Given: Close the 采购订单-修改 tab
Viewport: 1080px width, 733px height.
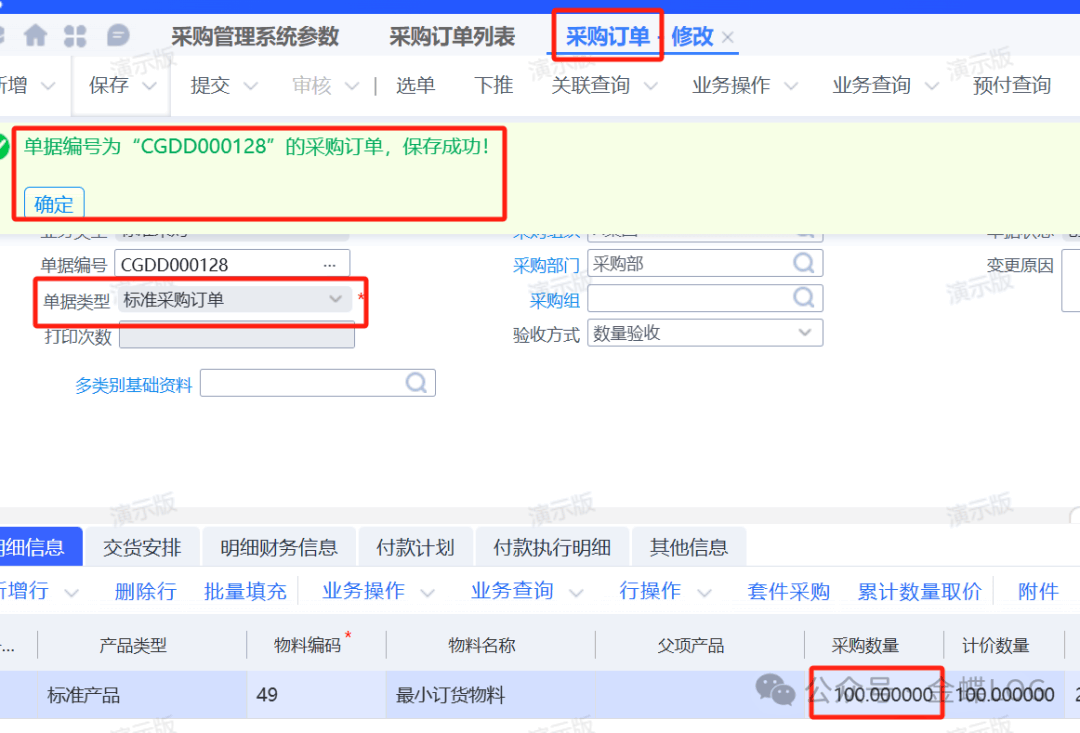Looking at the screenshot, I should pyautogui.click(x=728, y=38).
